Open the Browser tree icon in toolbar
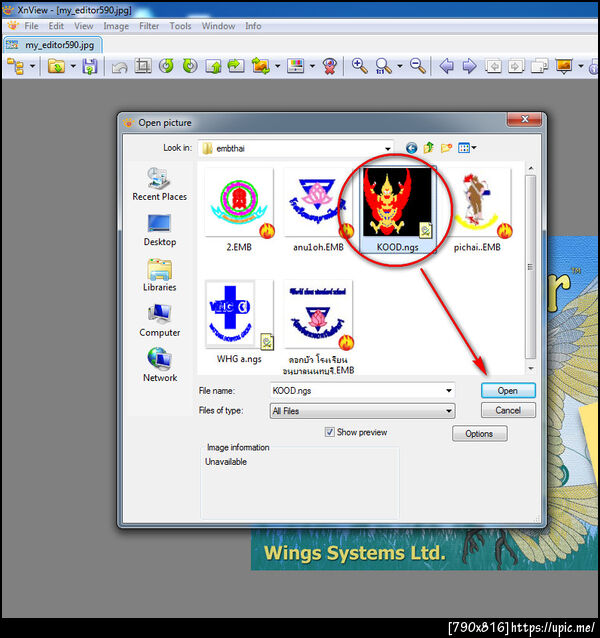The height and width of the screenshot is (638, 600). pos(16,66)
